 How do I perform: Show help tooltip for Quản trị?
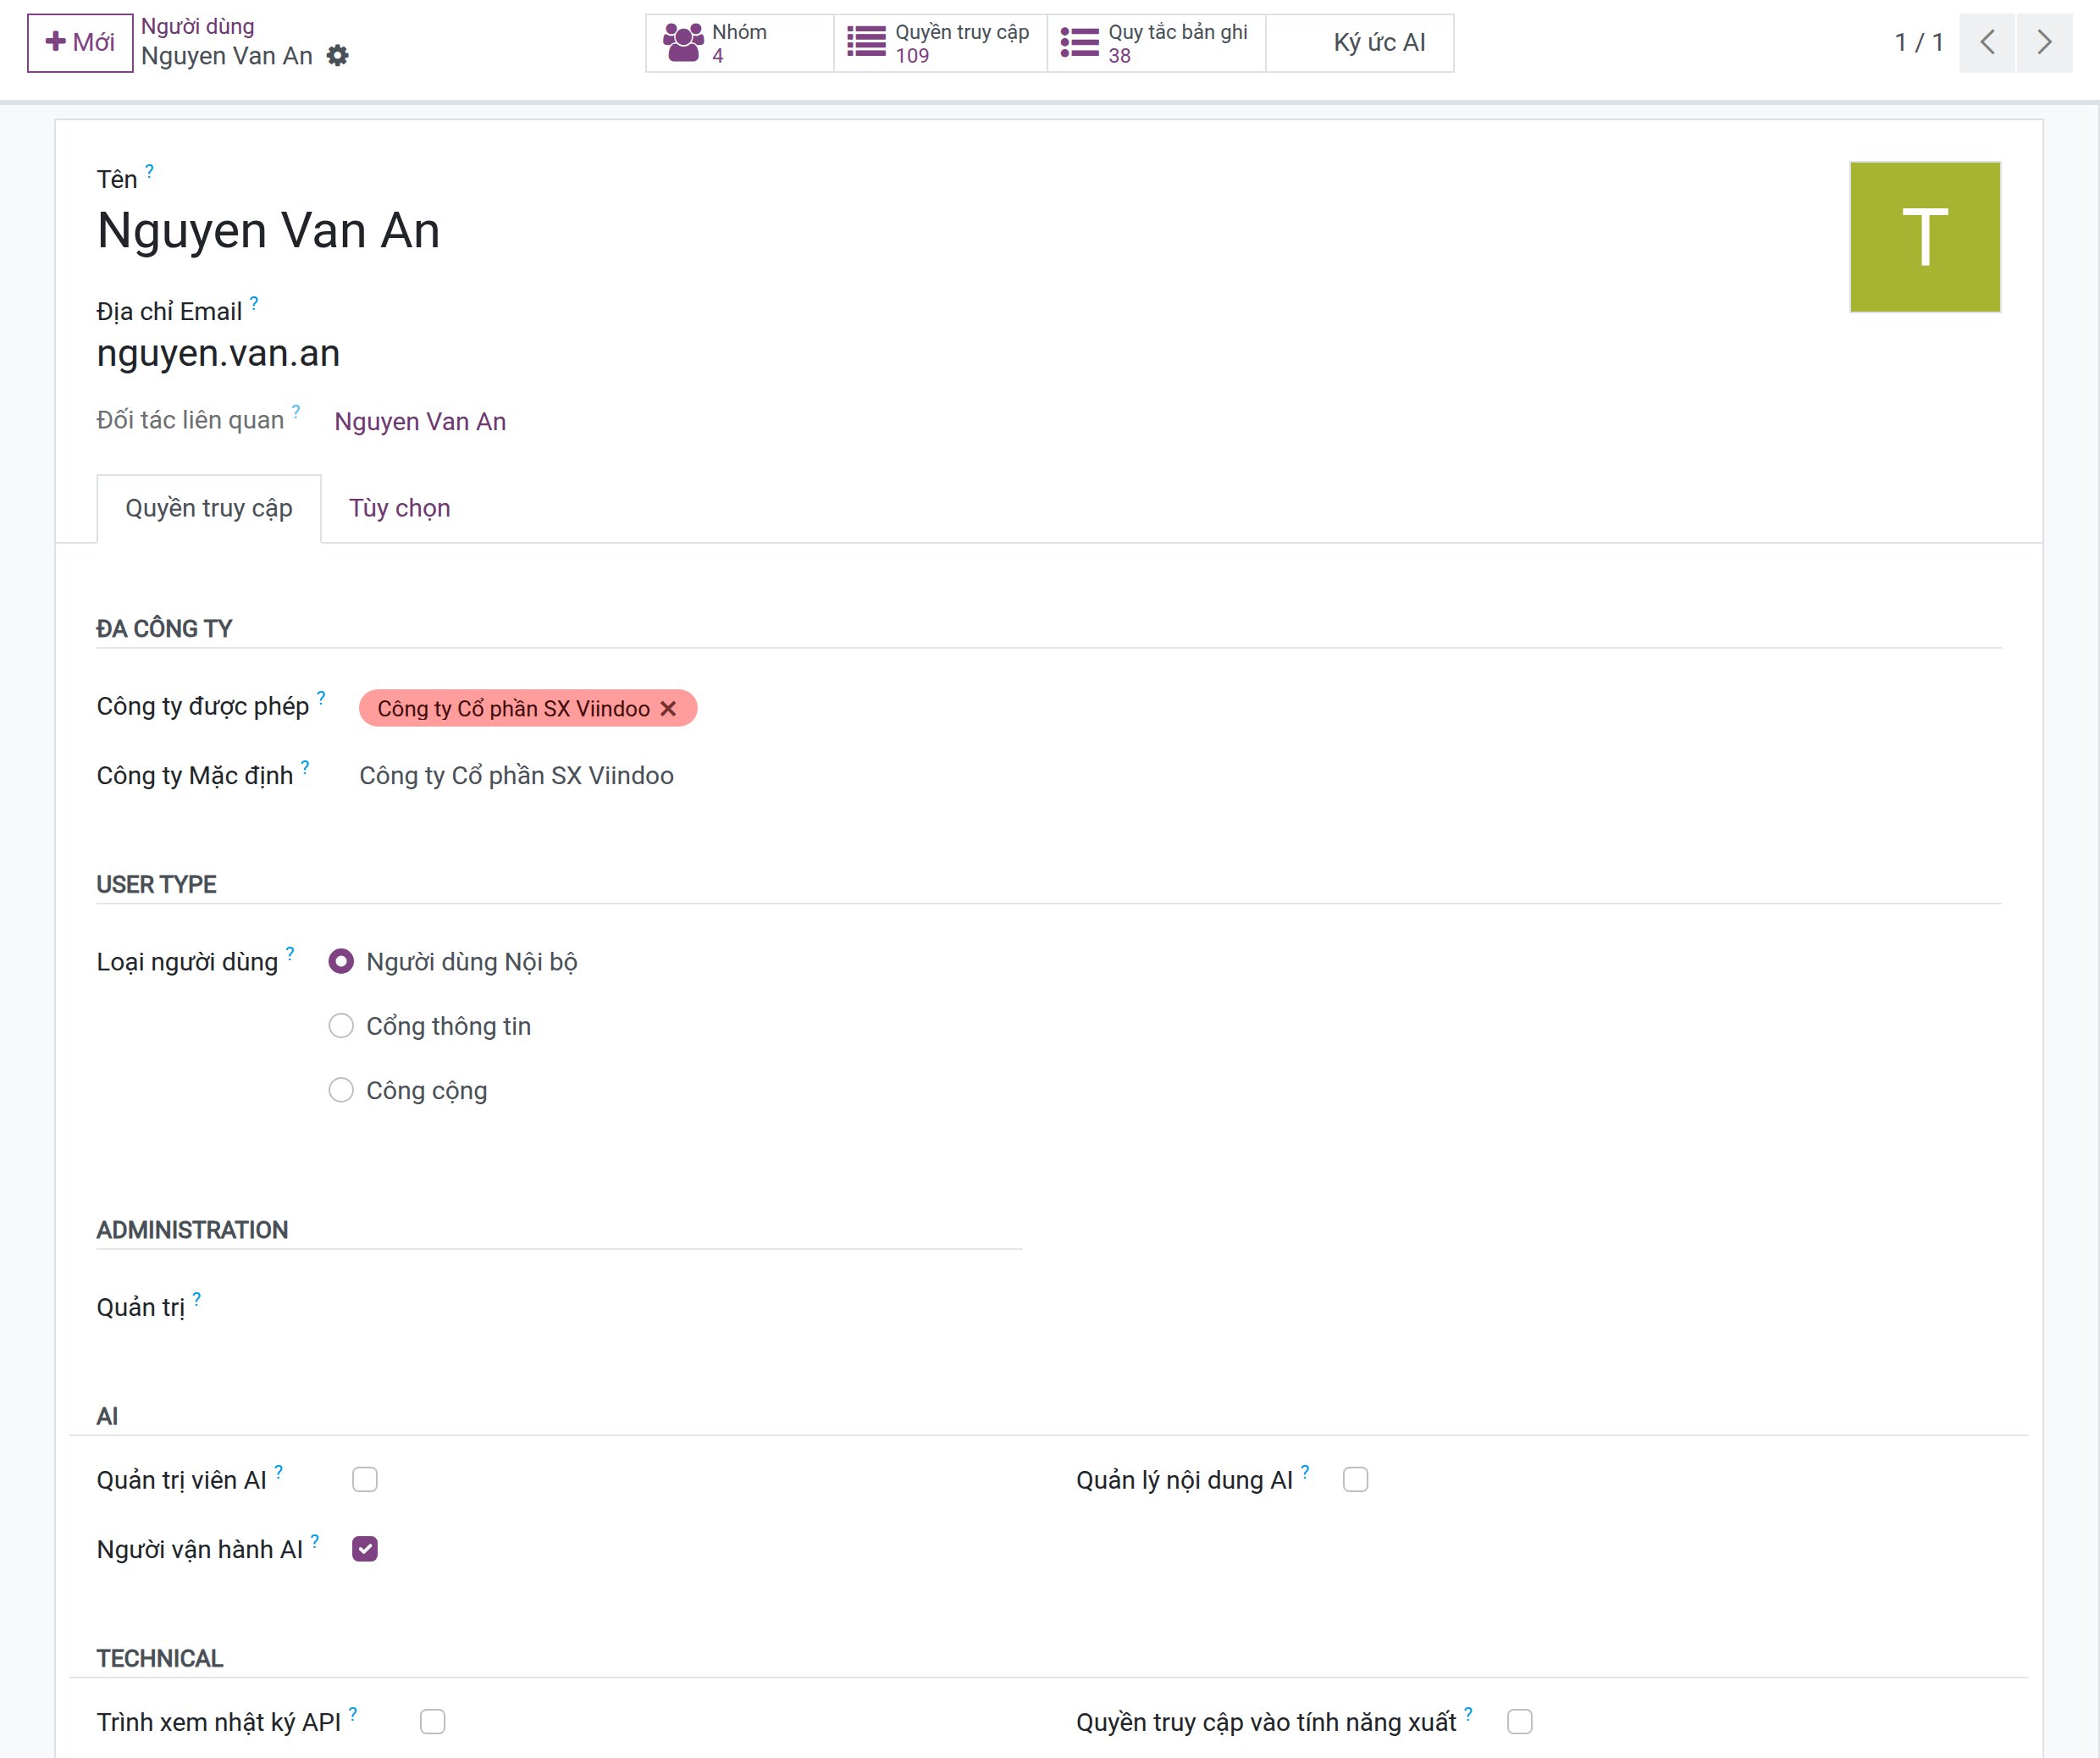click(x=197, y=1299)
